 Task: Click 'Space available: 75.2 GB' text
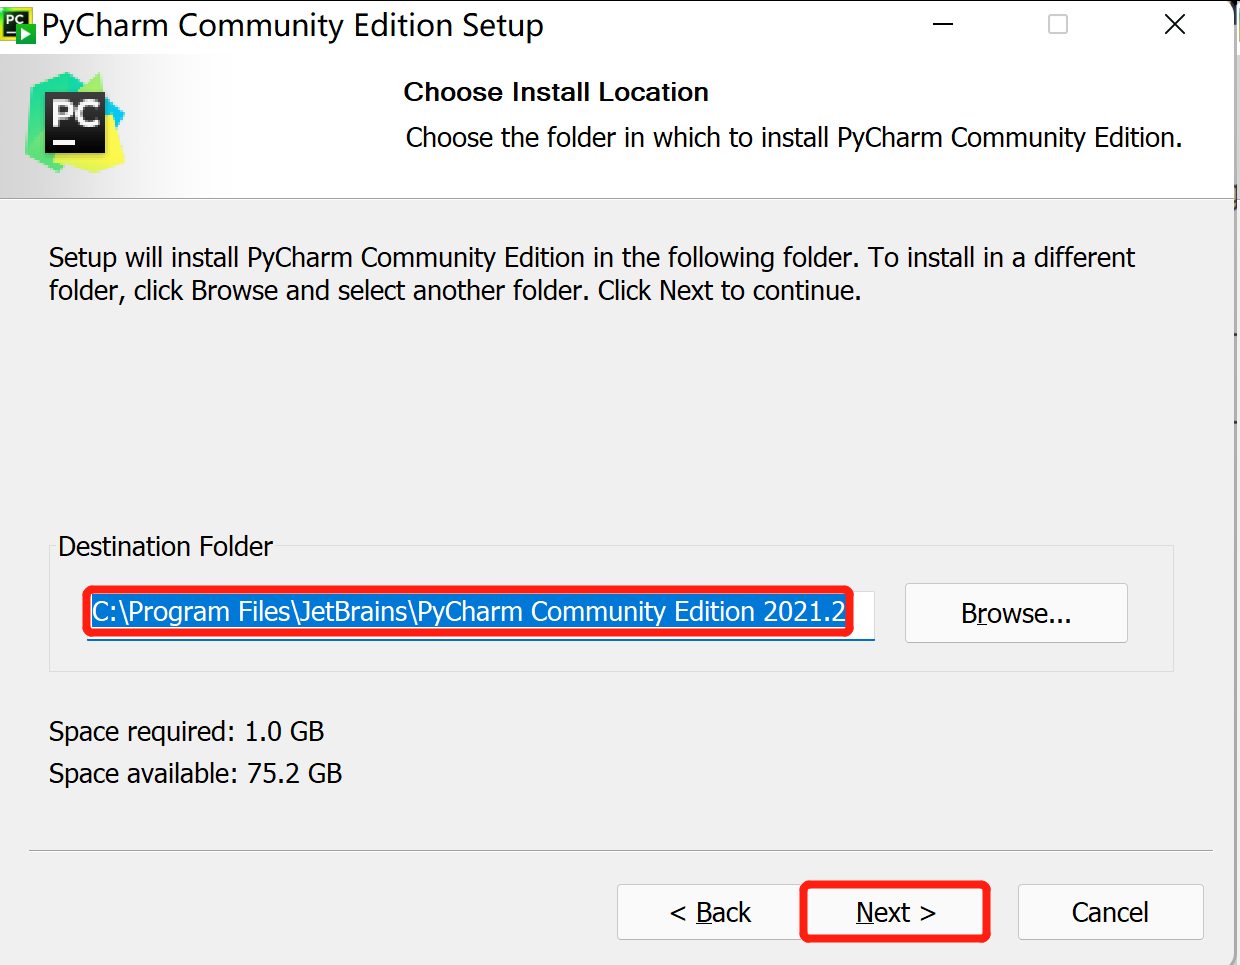(196, 773)
